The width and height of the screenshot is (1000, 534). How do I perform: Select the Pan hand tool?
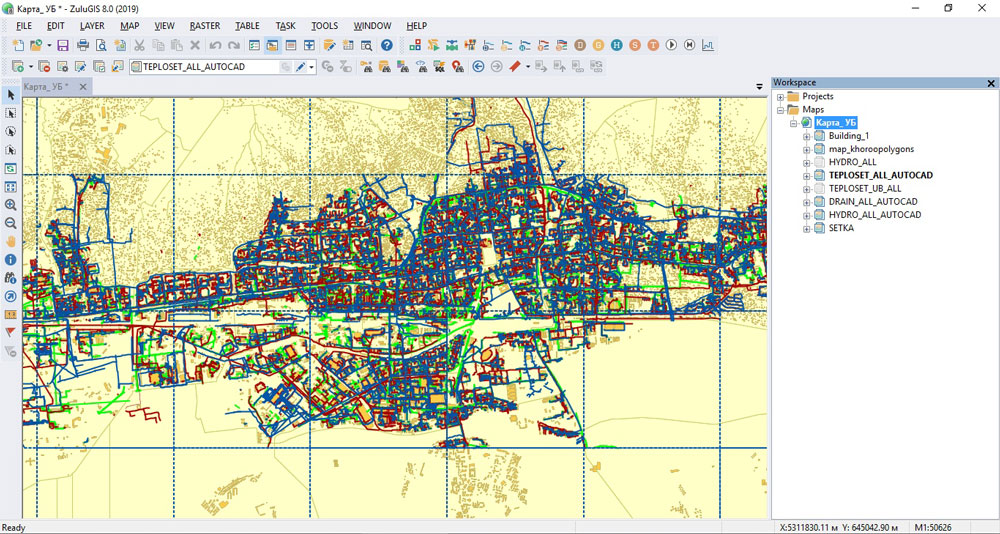(11, 241)
